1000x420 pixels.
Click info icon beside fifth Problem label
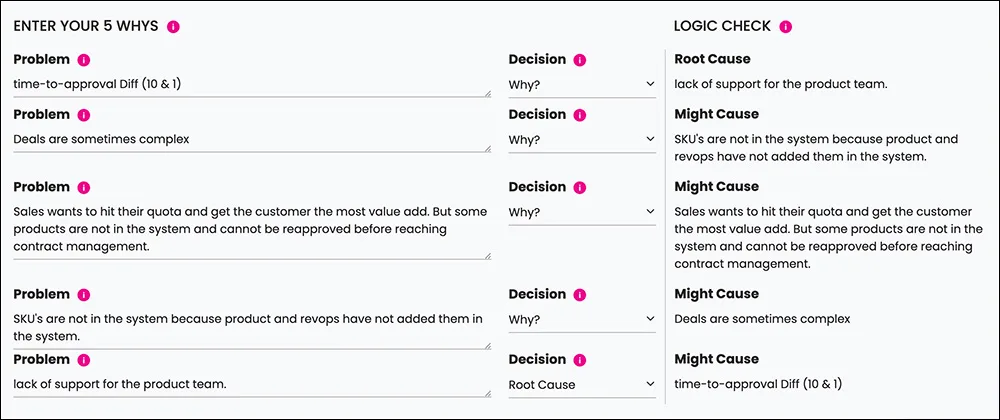pos(84,360)
